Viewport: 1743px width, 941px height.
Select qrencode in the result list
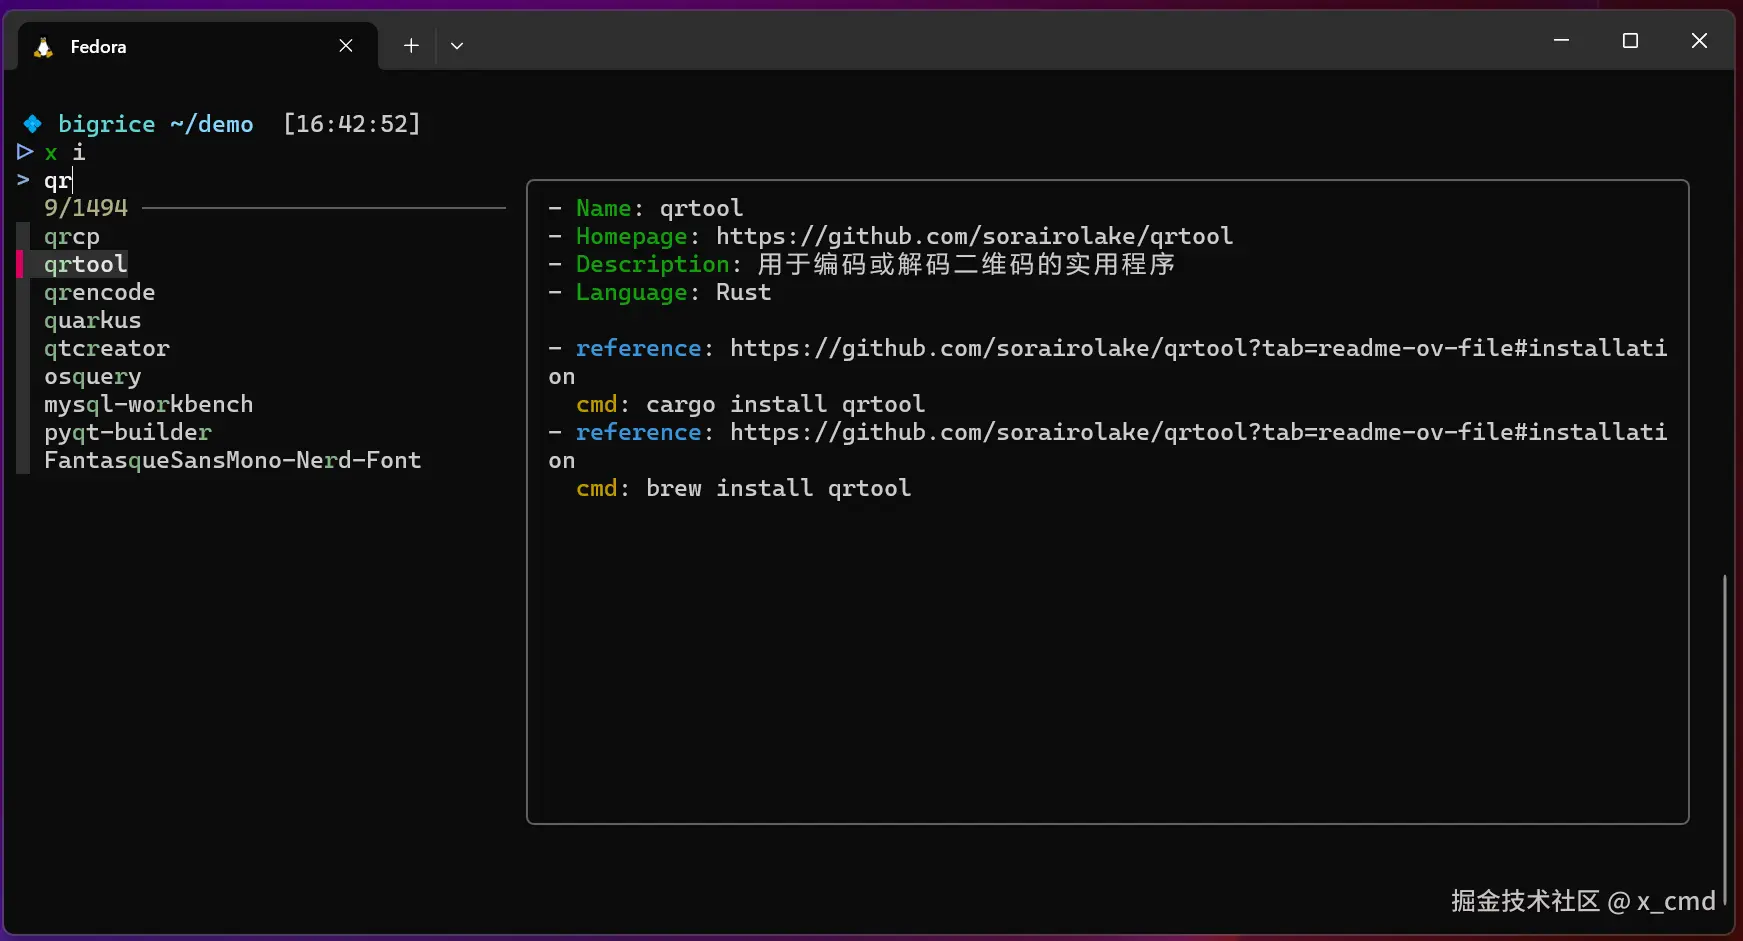pos(100,293)
